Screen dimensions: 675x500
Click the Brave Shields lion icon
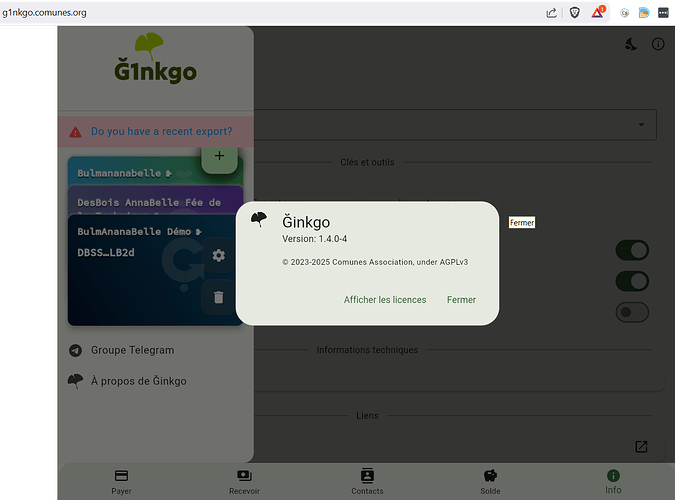tap(575, 13)
